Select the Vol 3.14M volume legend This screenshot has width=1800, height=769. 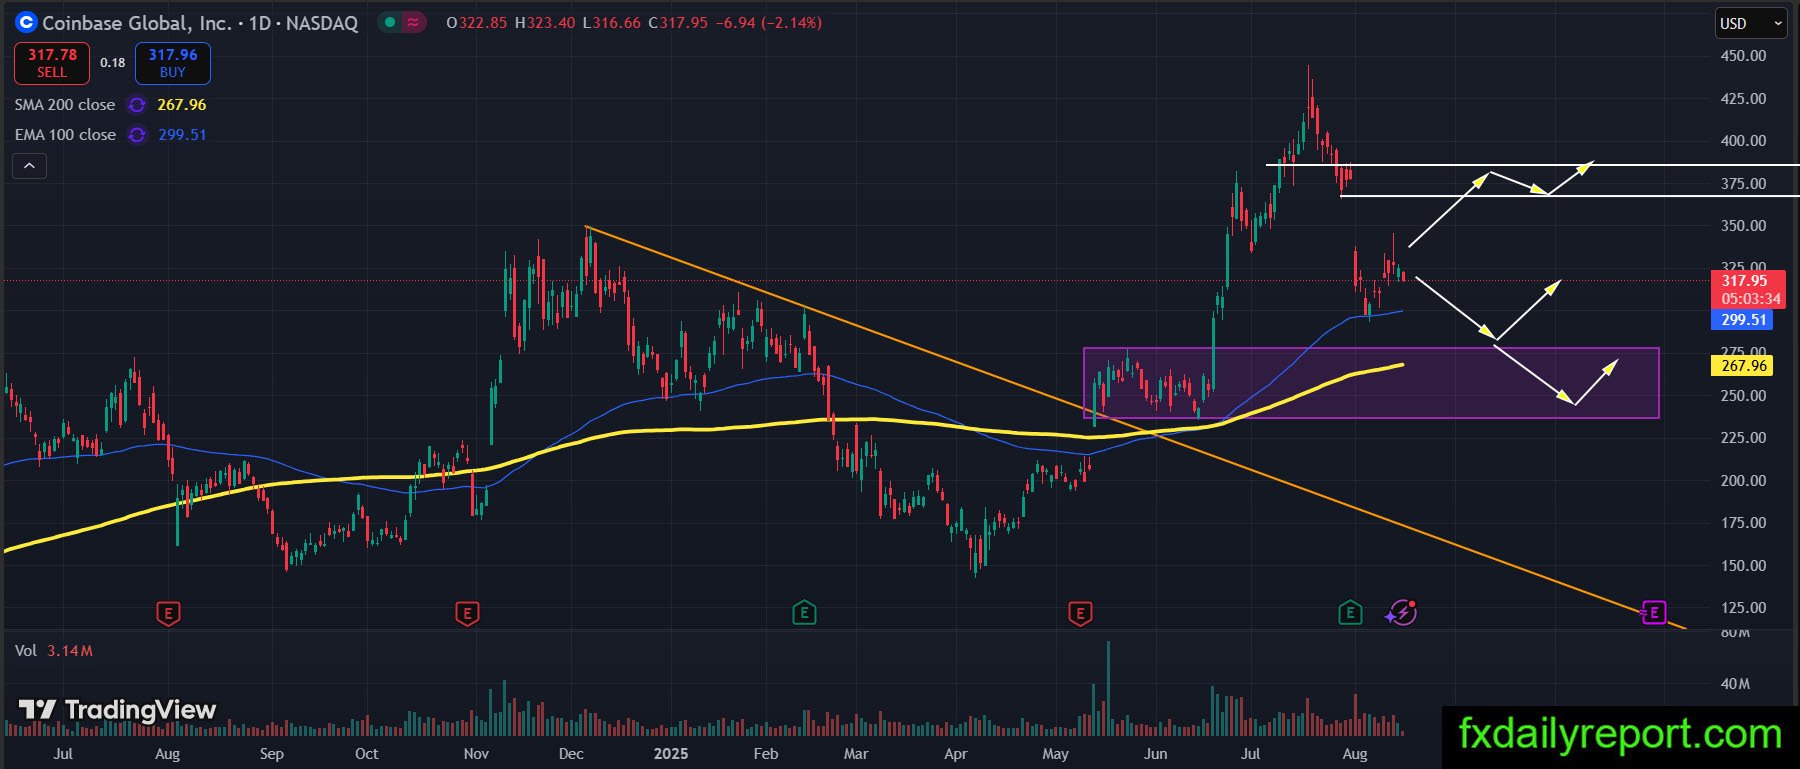(54, 651)
